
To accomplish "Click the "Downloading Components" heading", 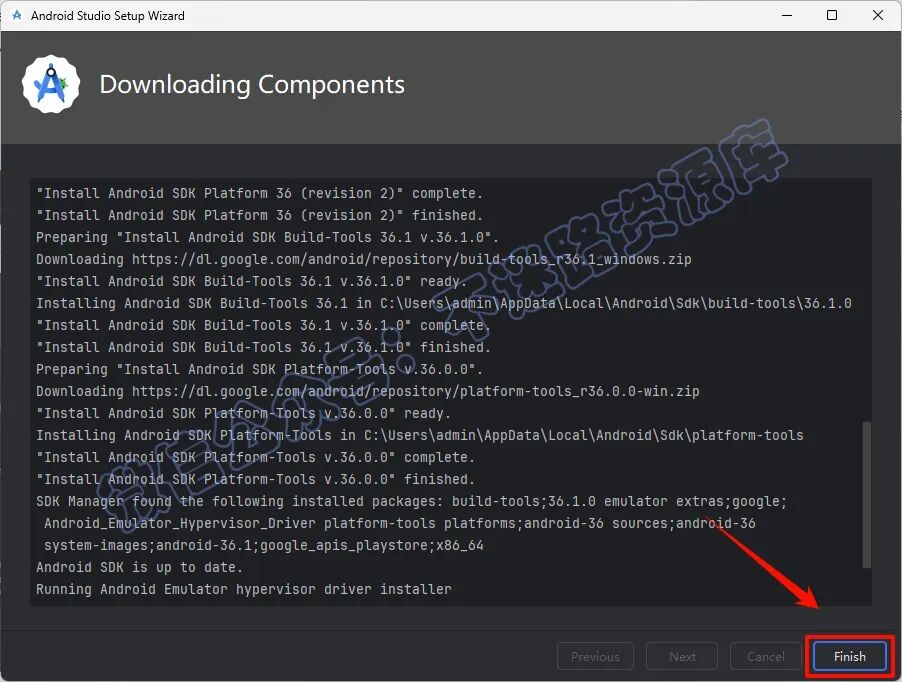I will coord(252,85).
